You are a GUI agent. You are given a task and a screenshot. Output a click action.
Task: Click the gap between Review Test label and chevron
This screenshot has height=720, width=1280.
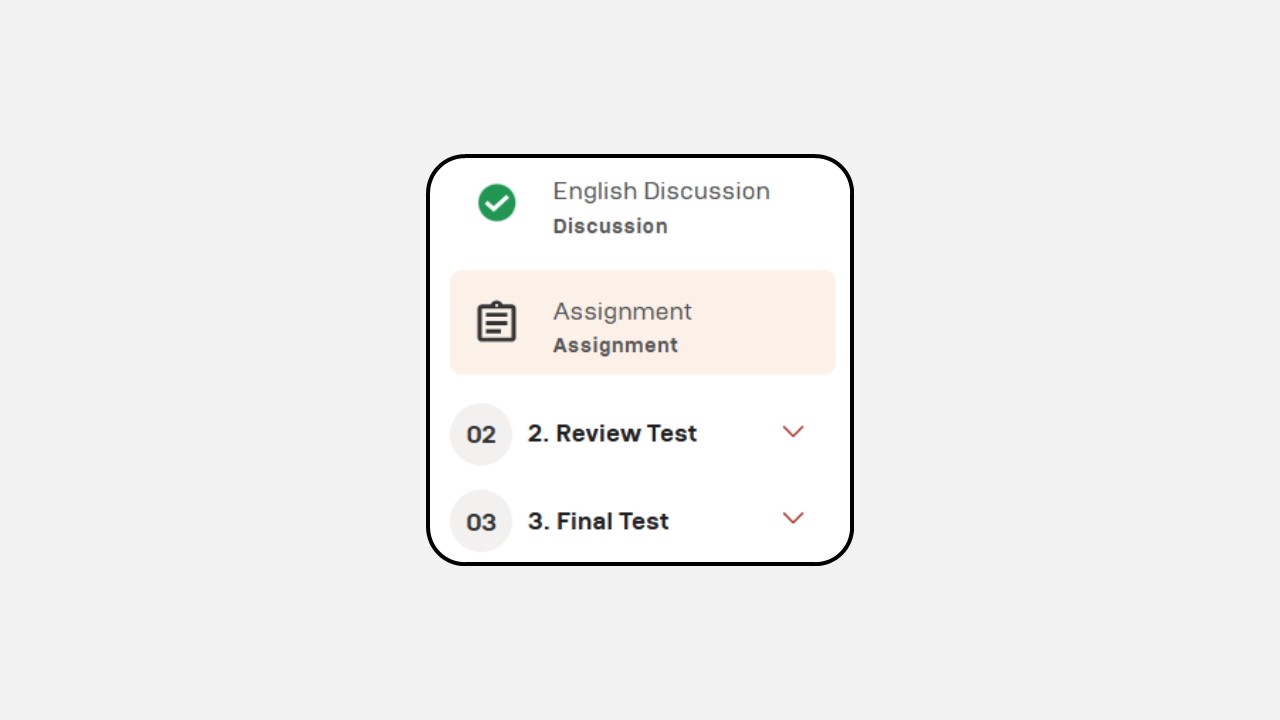point(738,433)
